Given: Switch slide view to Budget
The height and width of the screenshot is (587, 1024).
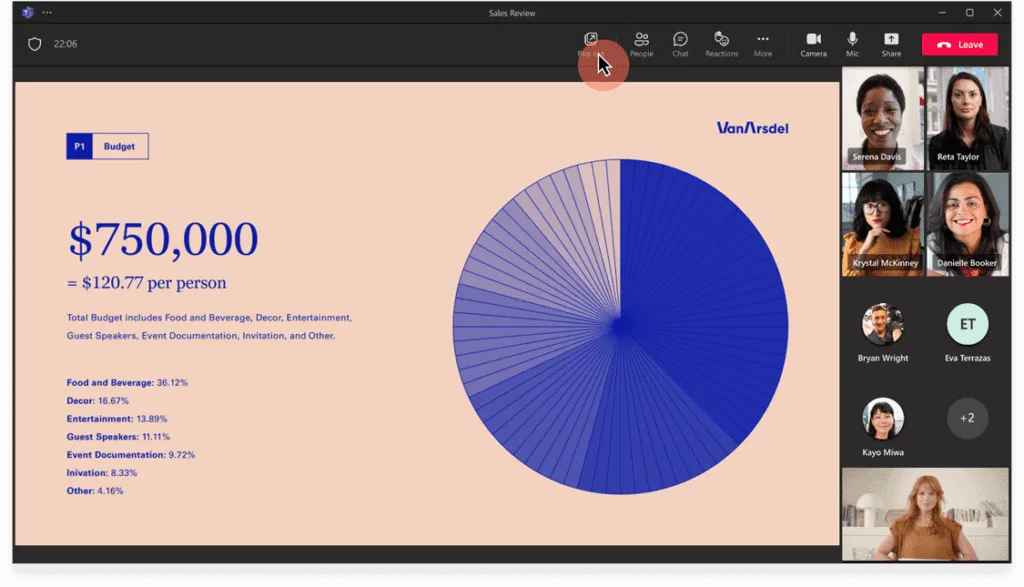Looking at the screenshot, I should pos(119,145).
